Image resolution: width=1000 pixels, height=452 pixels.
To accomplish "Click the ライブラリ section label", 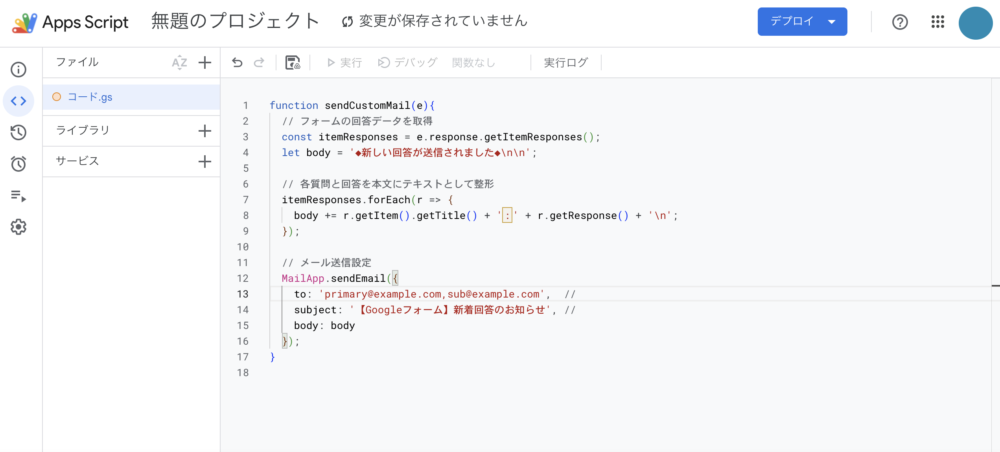I will (83, 131).
